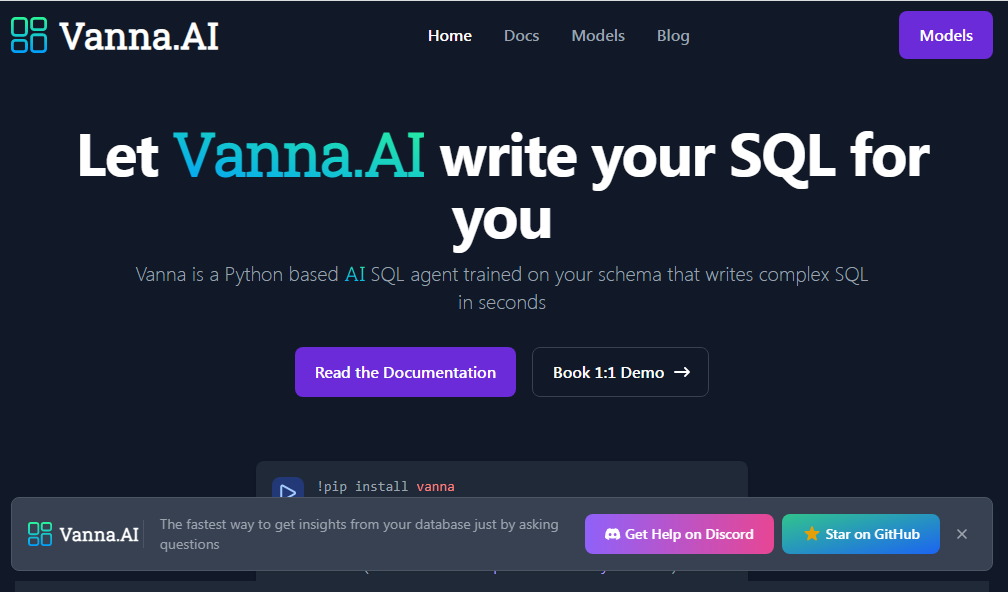Open the Blog nav link
1008x592 pixels.
coord(673,36)
